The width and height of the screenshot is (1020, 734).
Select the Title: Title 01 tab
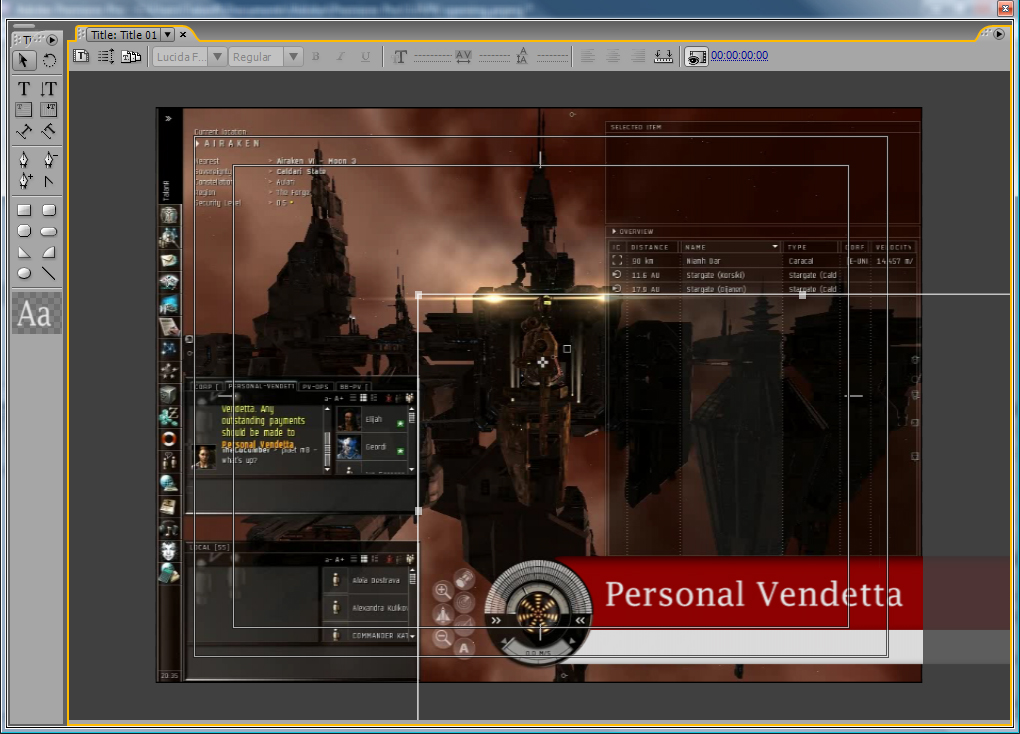pos(124,34)
